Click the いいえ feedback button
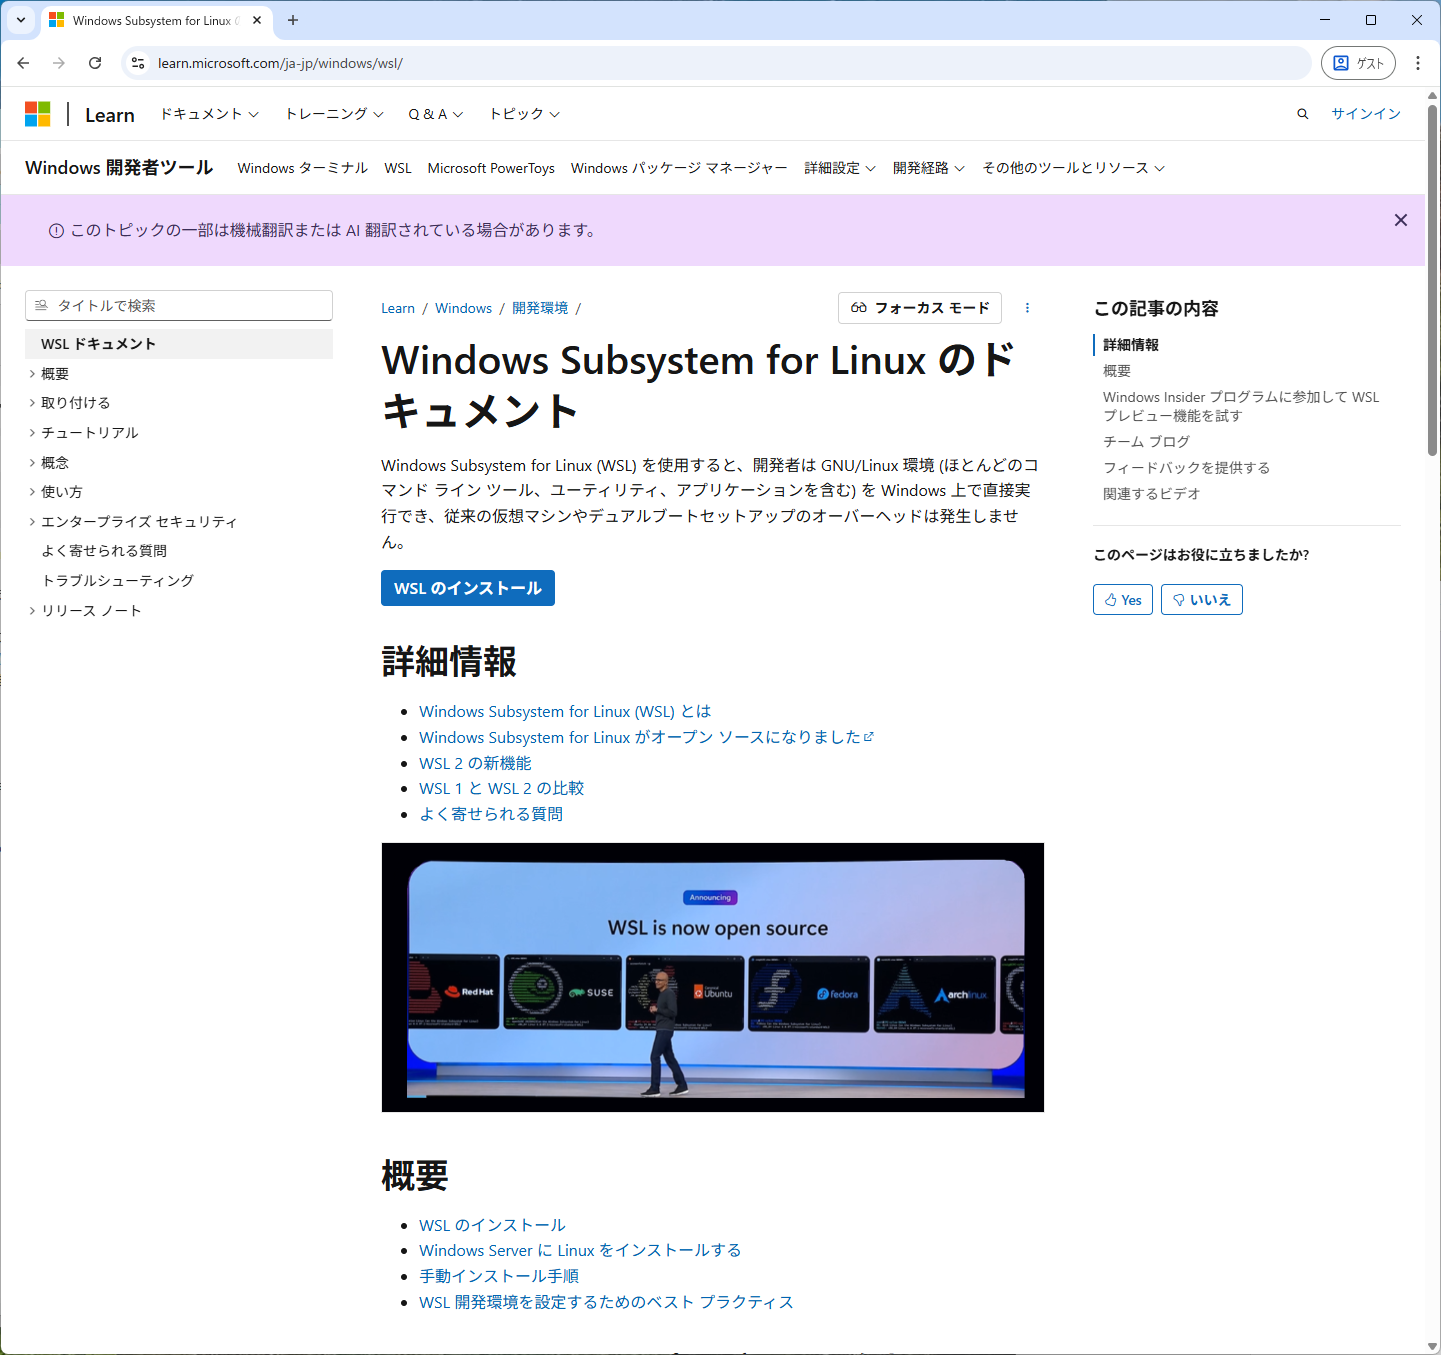The width and height of the screenshot is (1441, 1355). click(x=1201, y=599)
